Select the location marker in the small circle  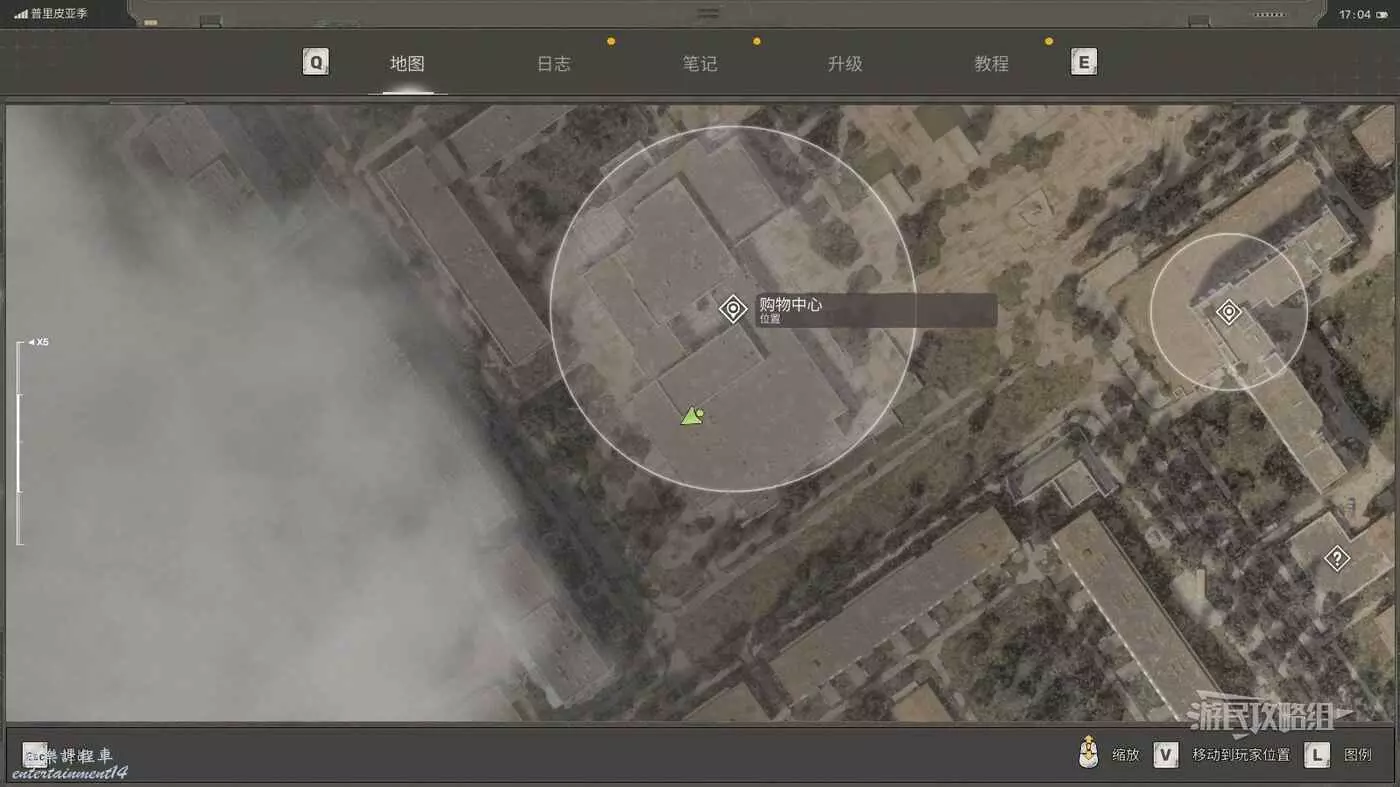click(1228, 312)
